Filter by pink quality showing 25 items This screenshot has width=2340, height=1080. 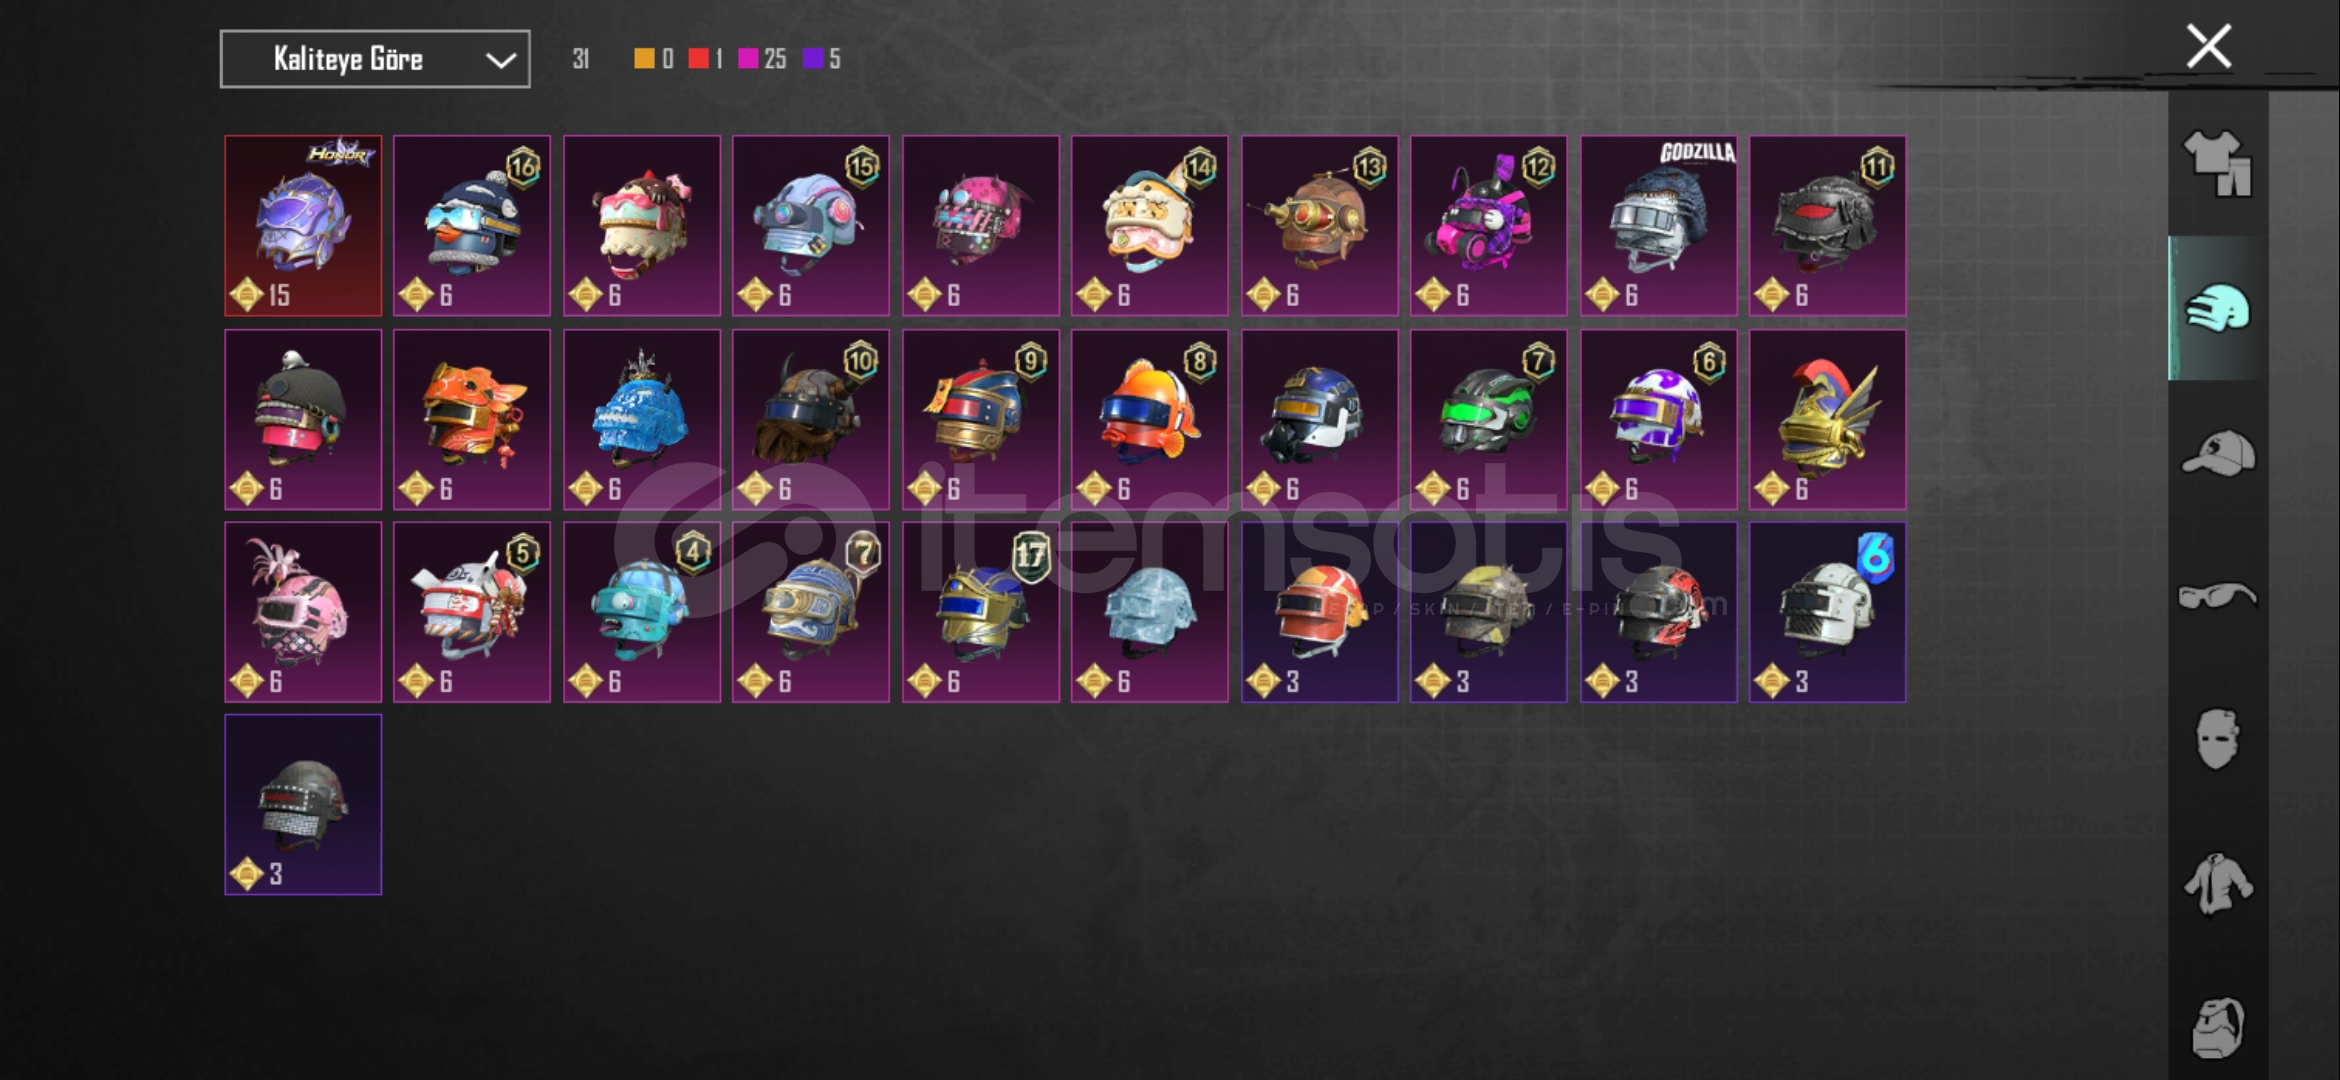762,59
